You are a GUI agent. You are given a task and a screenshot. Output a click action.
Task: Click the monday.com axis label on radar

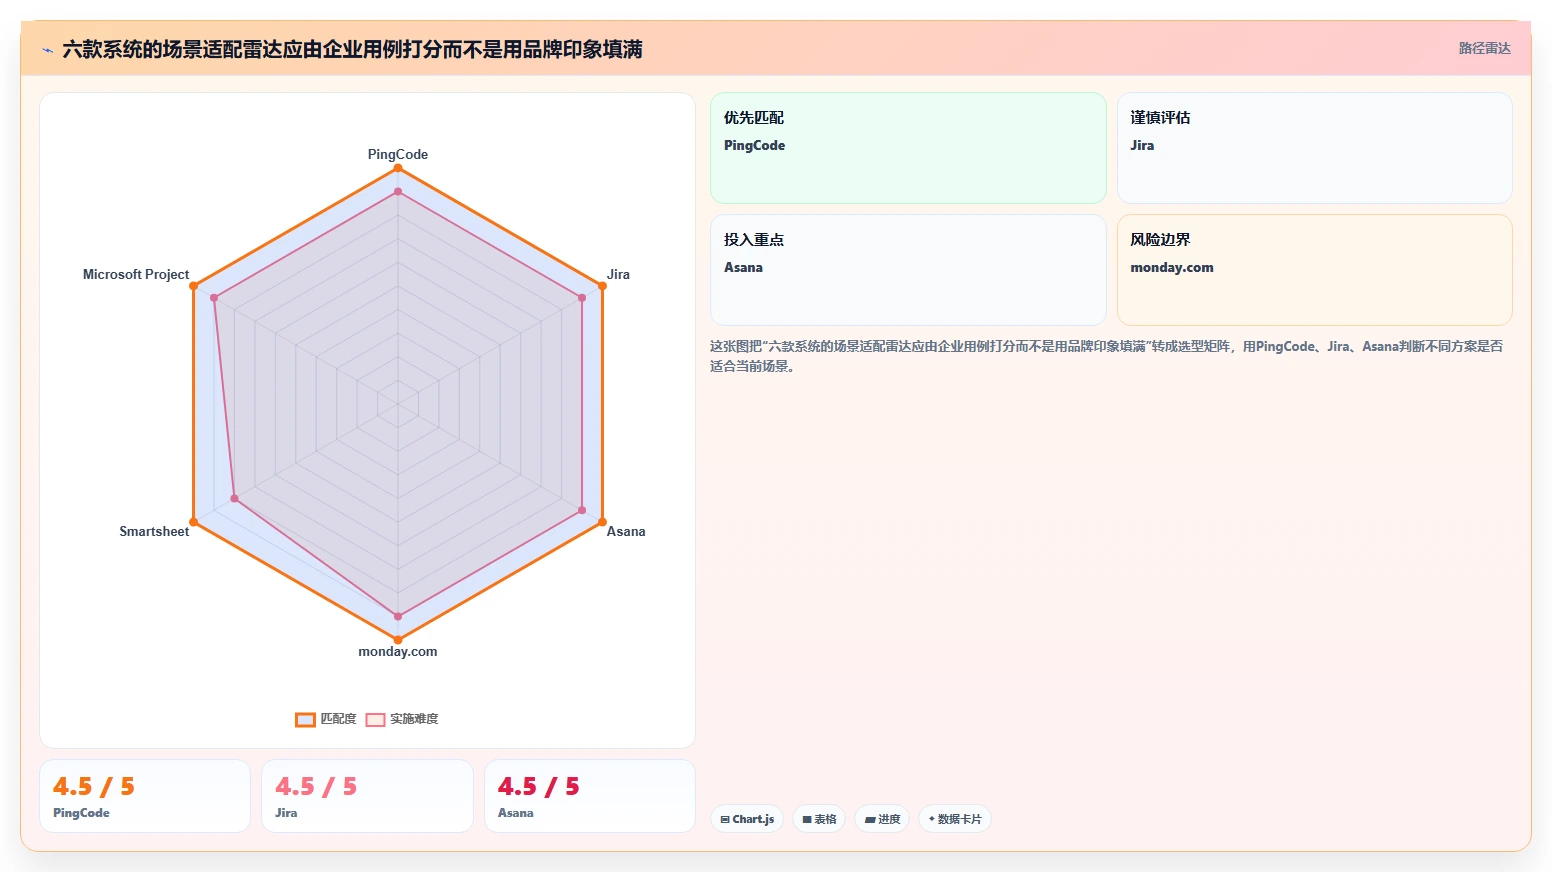click(x=398, y=651)
